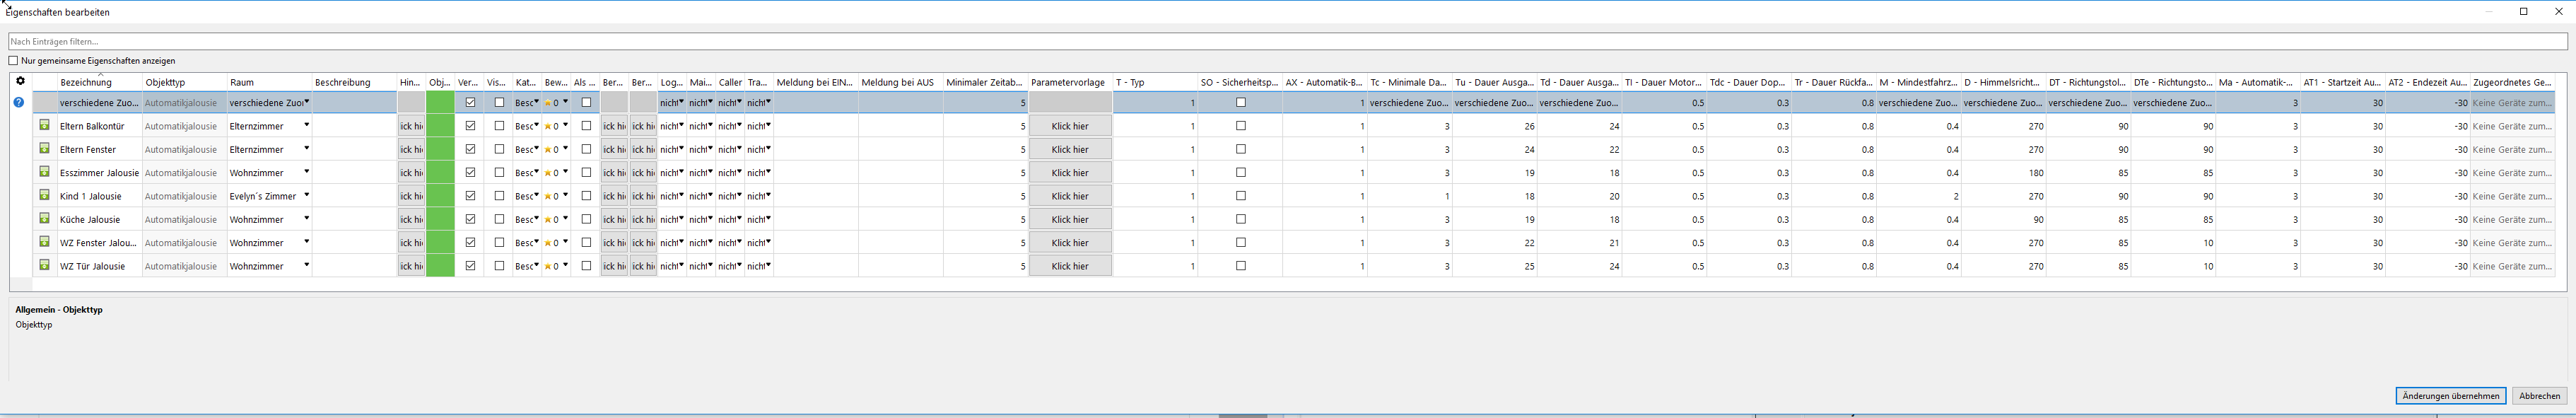Select the Küche Jalousie row icon
This screenshot has height=418, width=2576.
tap(44, 218)
